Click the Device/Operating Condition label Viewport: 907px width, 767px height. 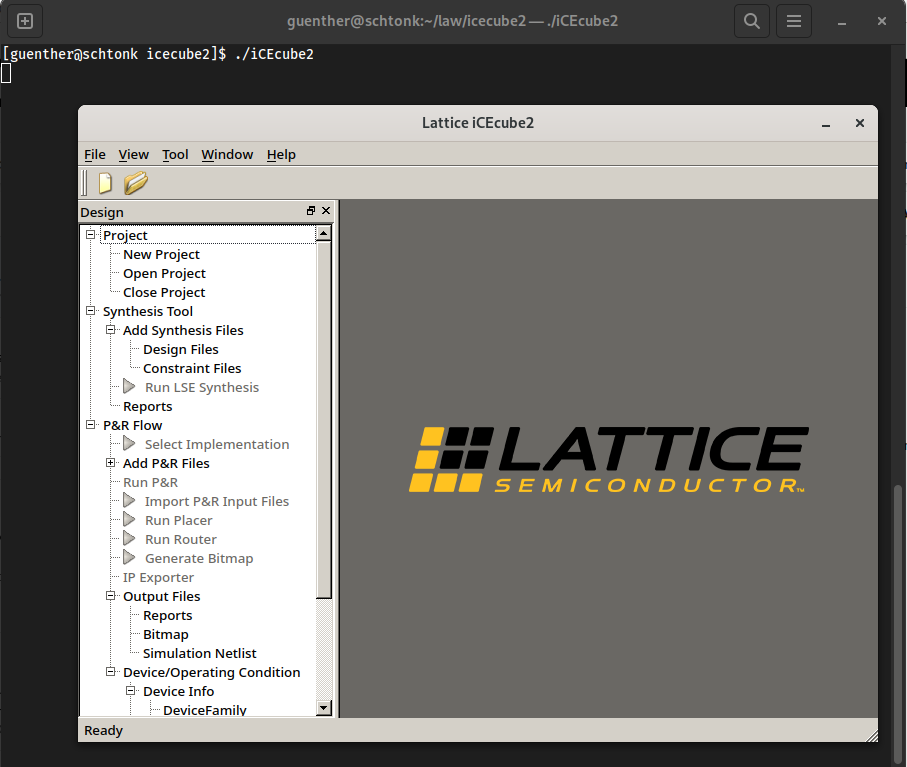click(212, 672)
